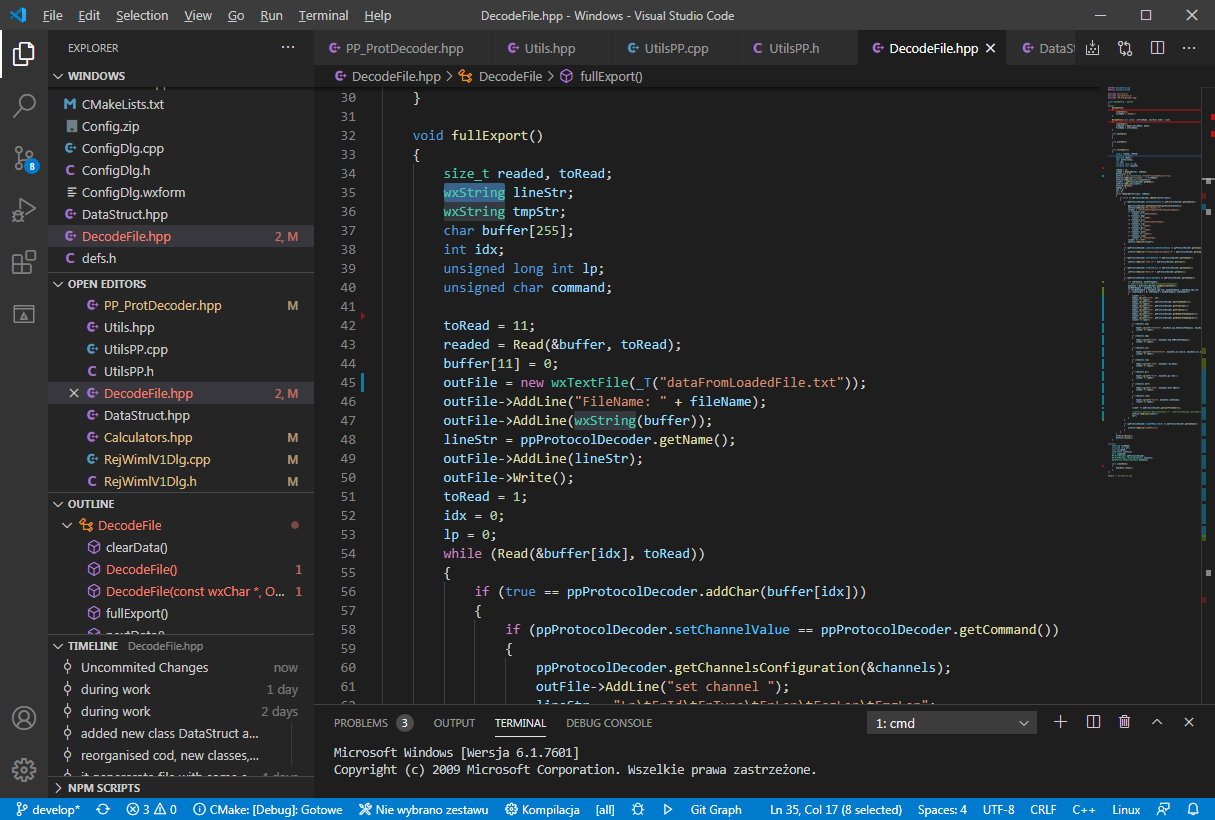
Task: Open the Search view in the activity bar
Action: 24,105
